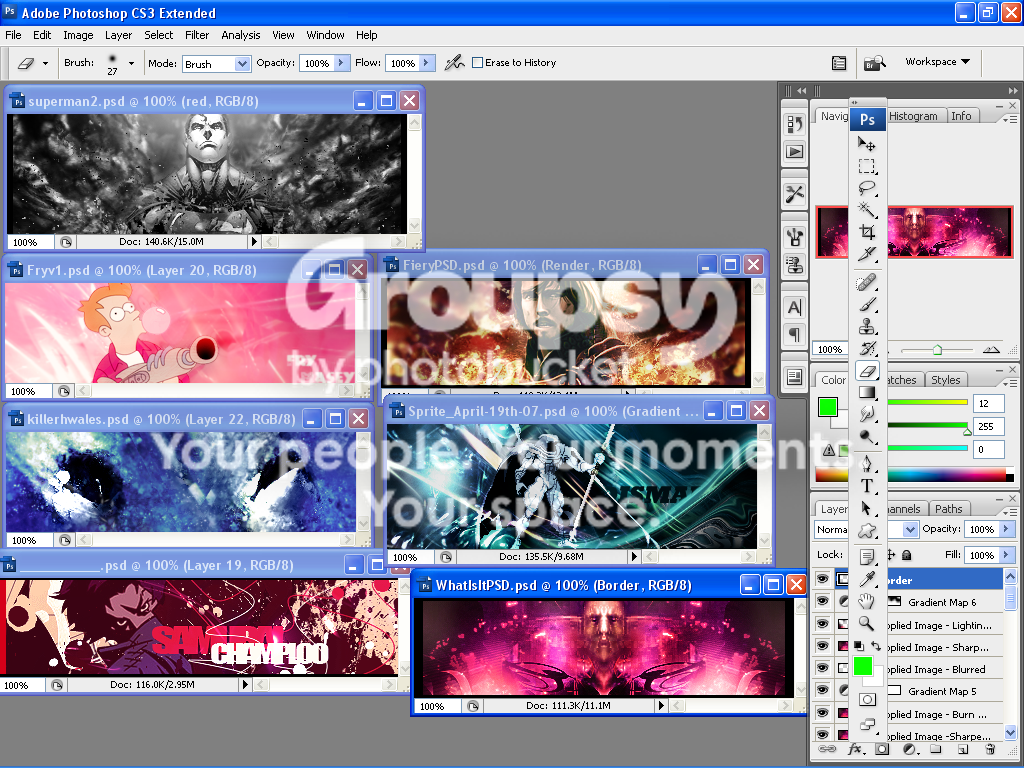
Task: Click the green value field showing 255
Action: 988,426
